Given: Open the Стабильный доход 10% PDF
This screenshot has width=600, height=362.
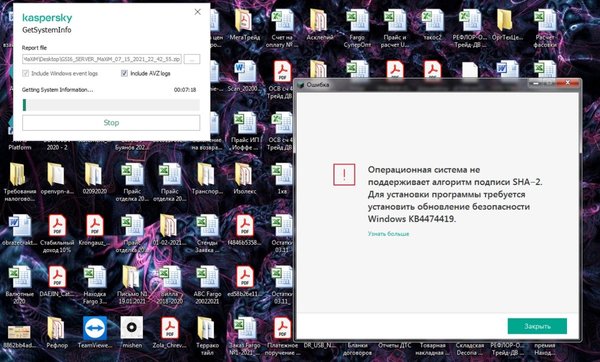Looking at the screenshot, I should click(x=57, y=226).
